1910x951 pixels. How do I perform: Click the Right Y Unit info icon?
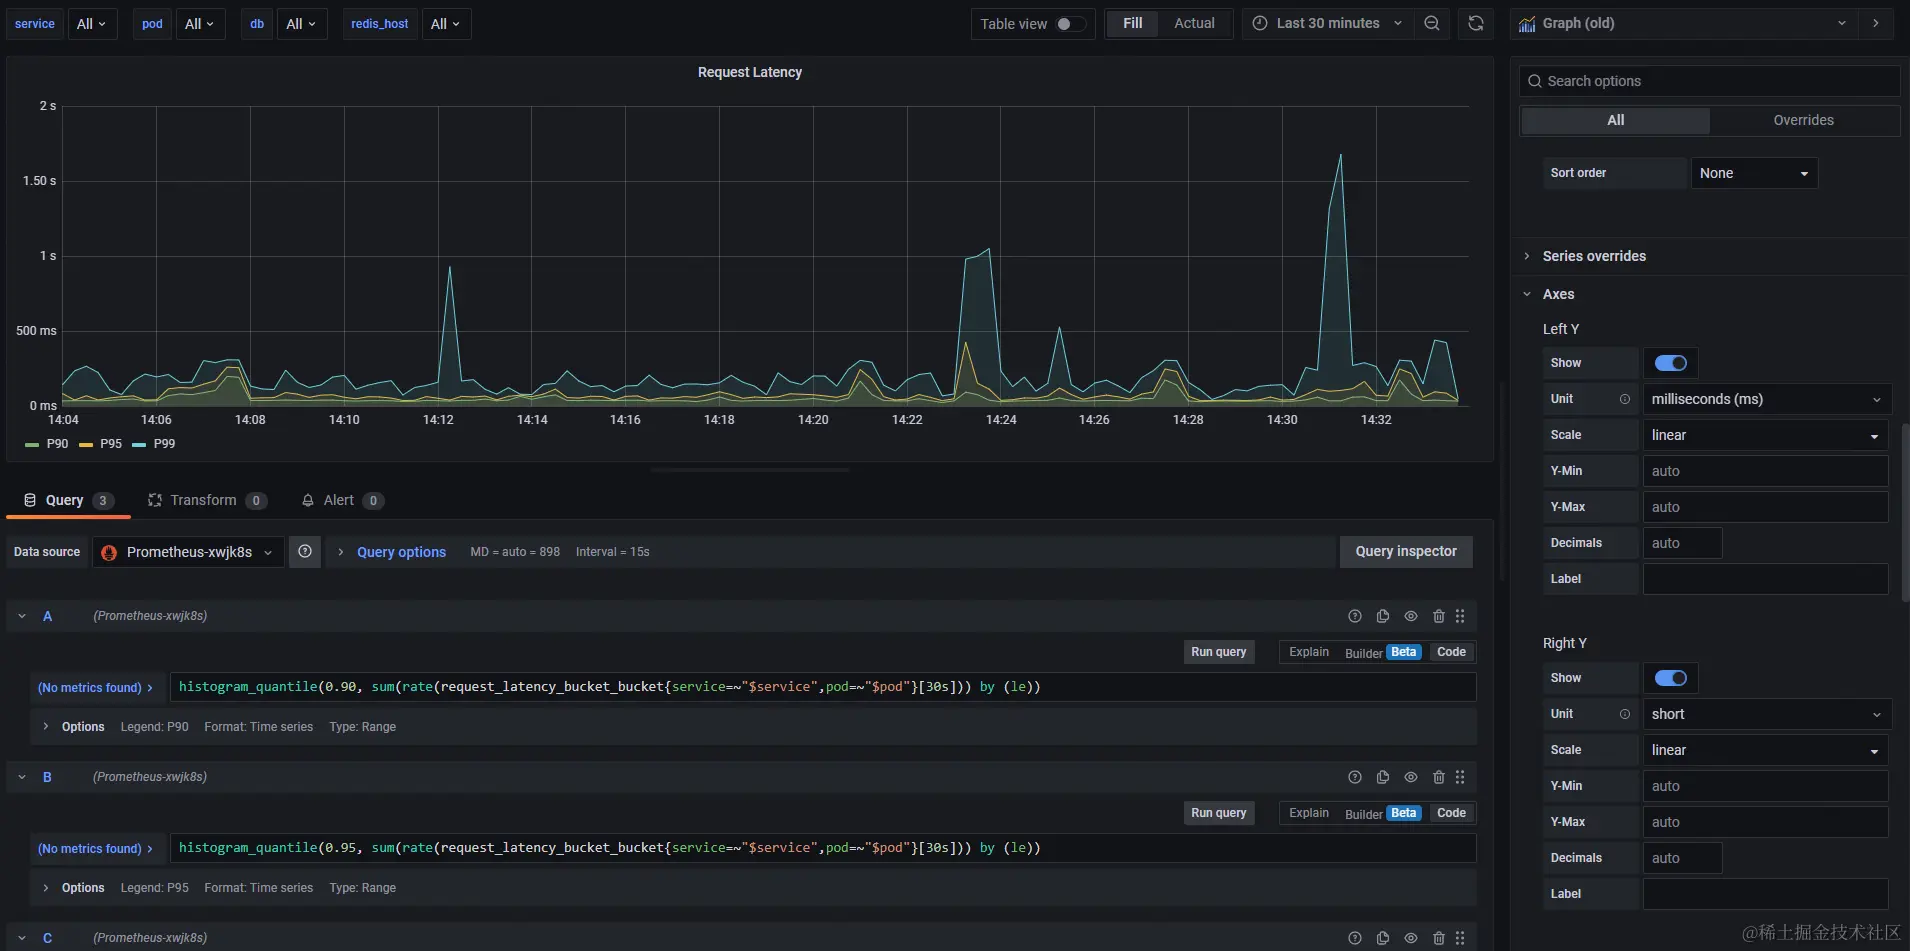(x=1625, y=714)
